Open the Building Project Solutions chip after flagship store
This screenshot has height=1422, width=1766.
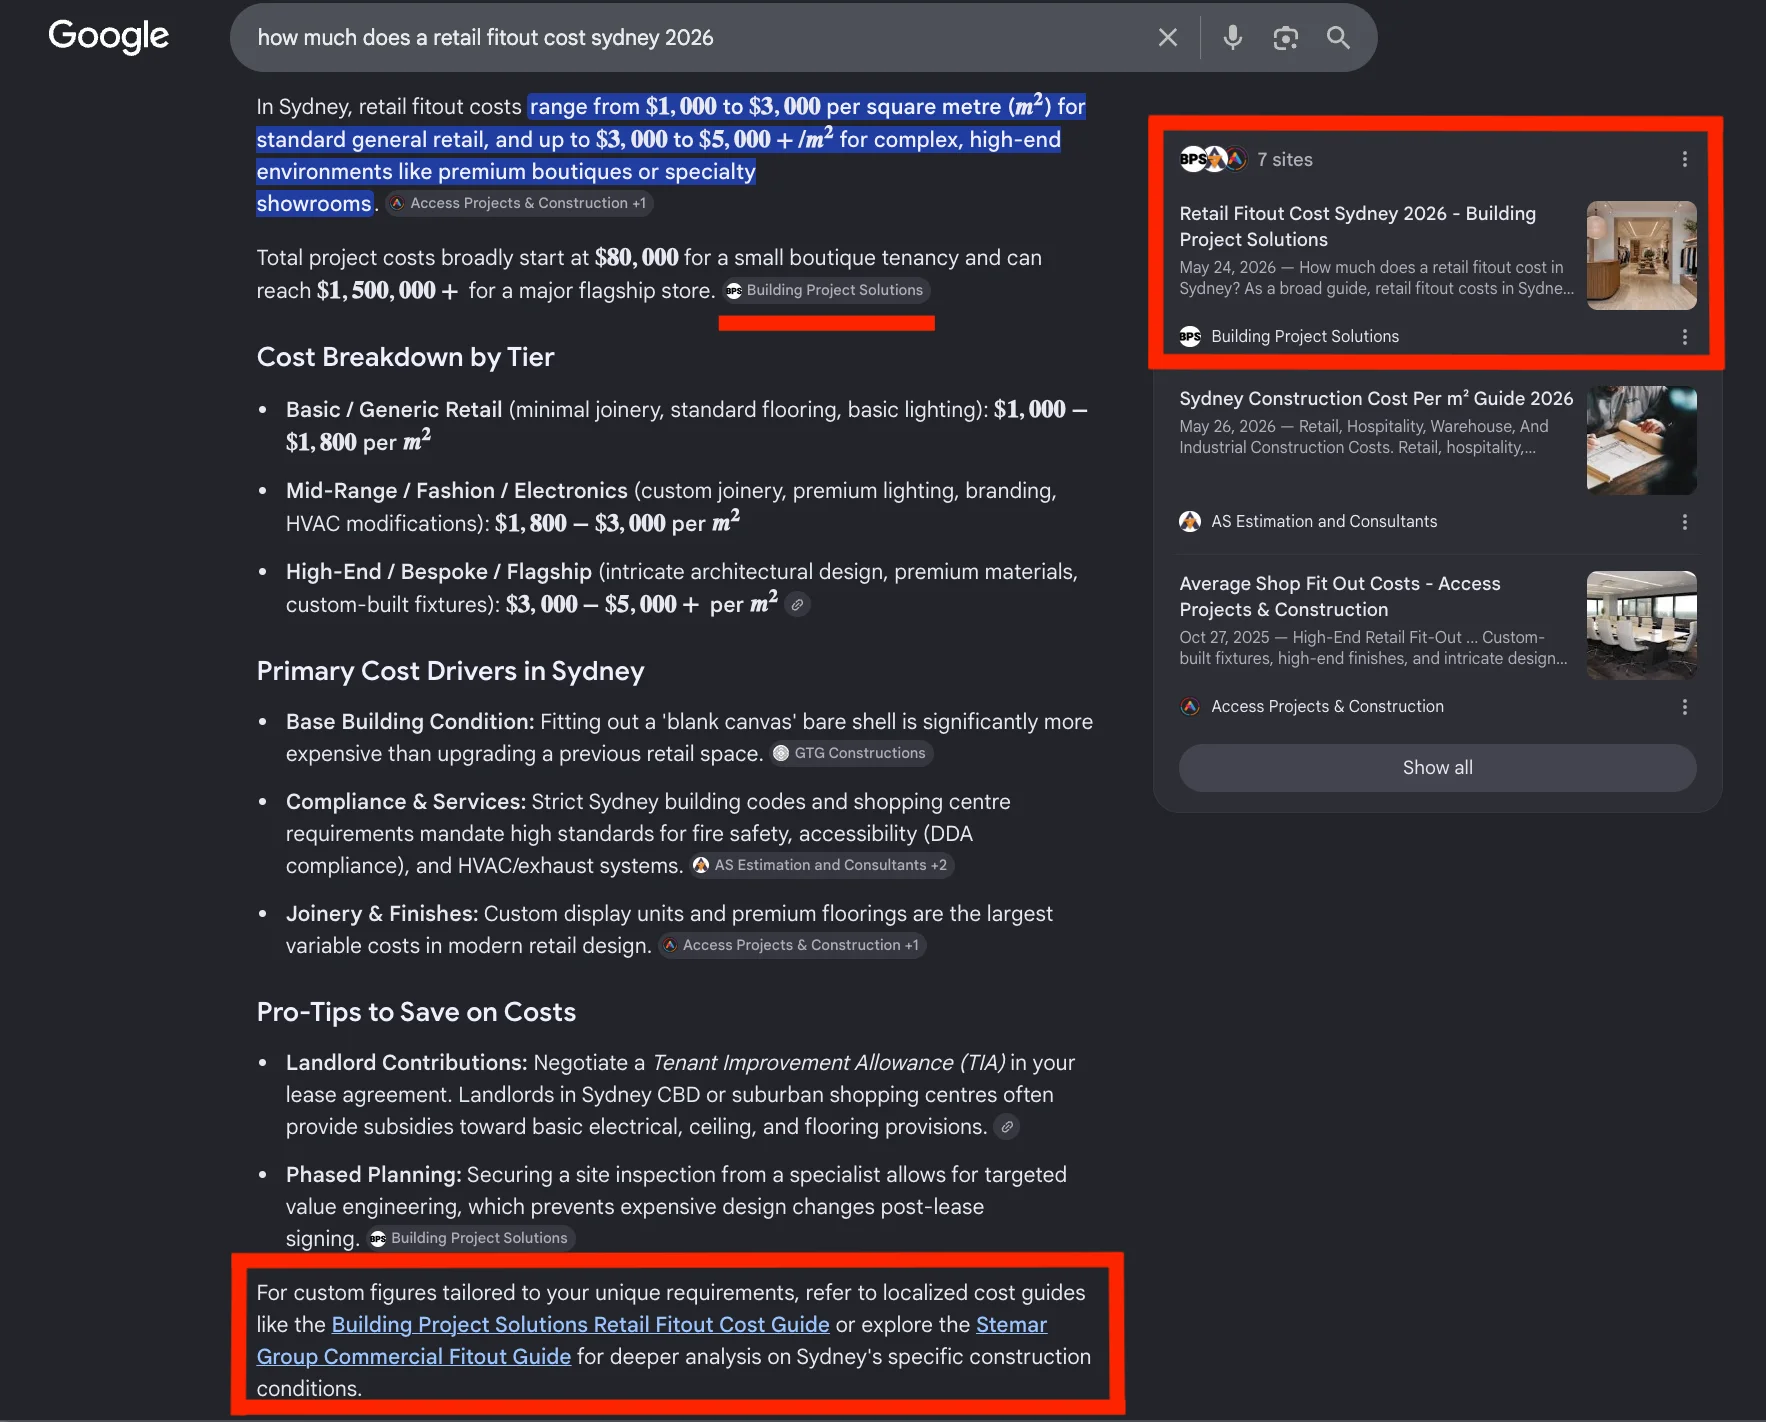(826, 290)
